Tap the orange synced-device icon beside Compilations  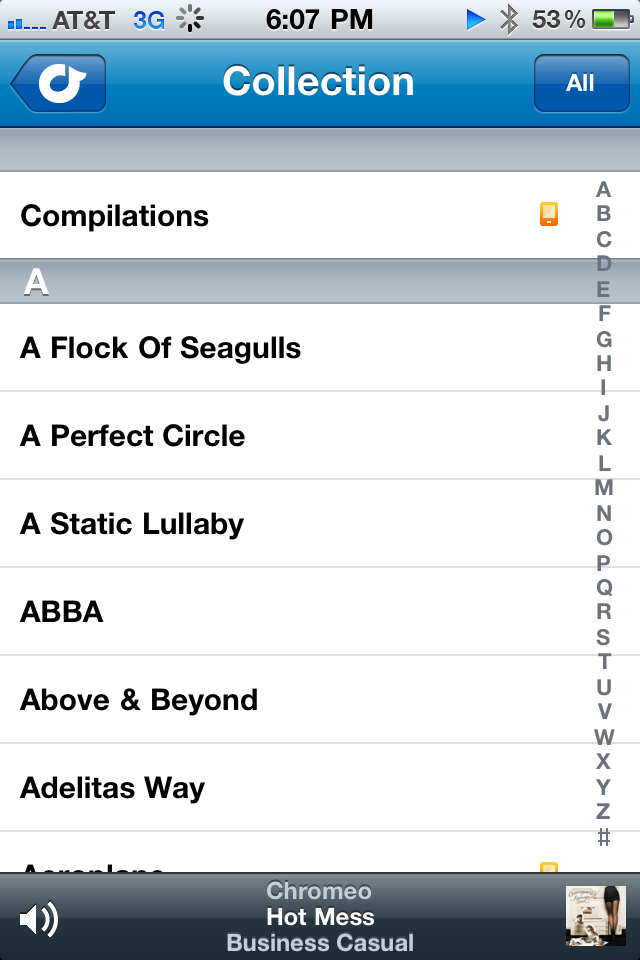click(x=549, y=214)
